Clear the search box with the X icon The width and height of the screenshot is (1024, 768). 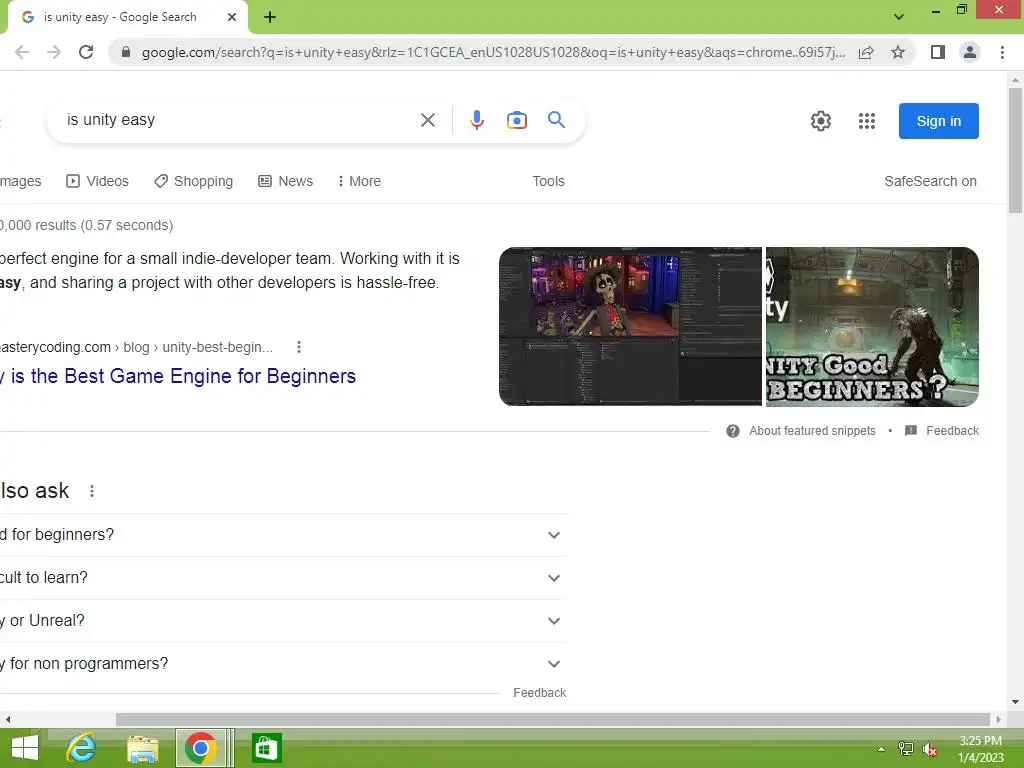[428, 120]
